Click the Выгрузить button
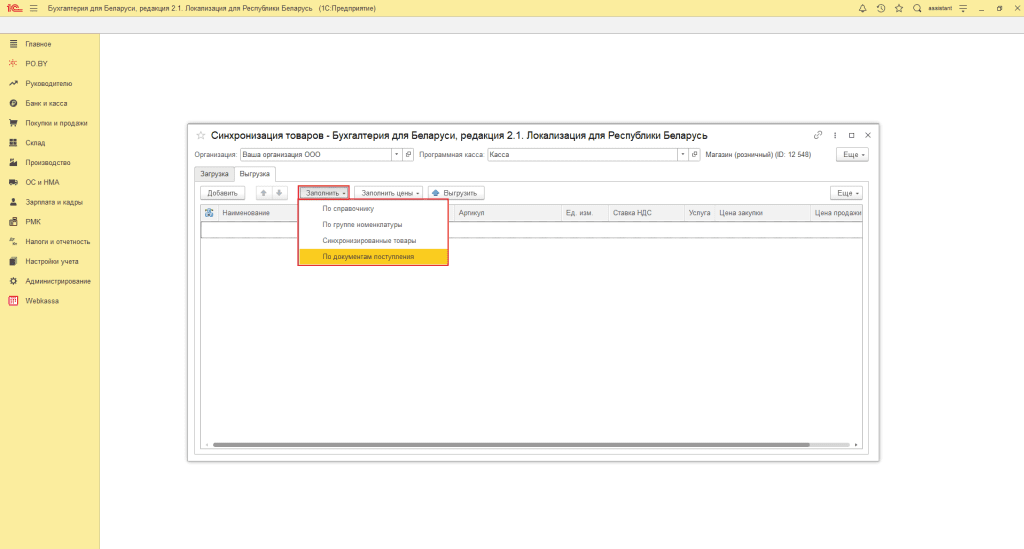This screenshot has width=1024, height=549. [x=456, y=193]
